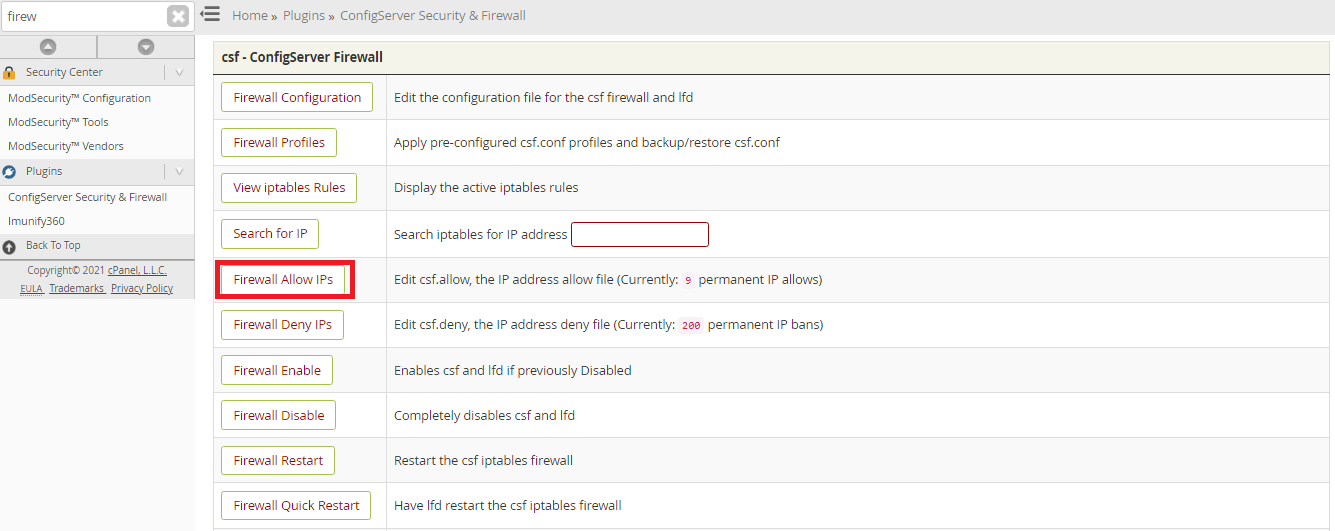Click the sidebar search field containing firew
The height and width of the screenshot is (531, 1335).
pyautogui.click(x=83, y=16)
